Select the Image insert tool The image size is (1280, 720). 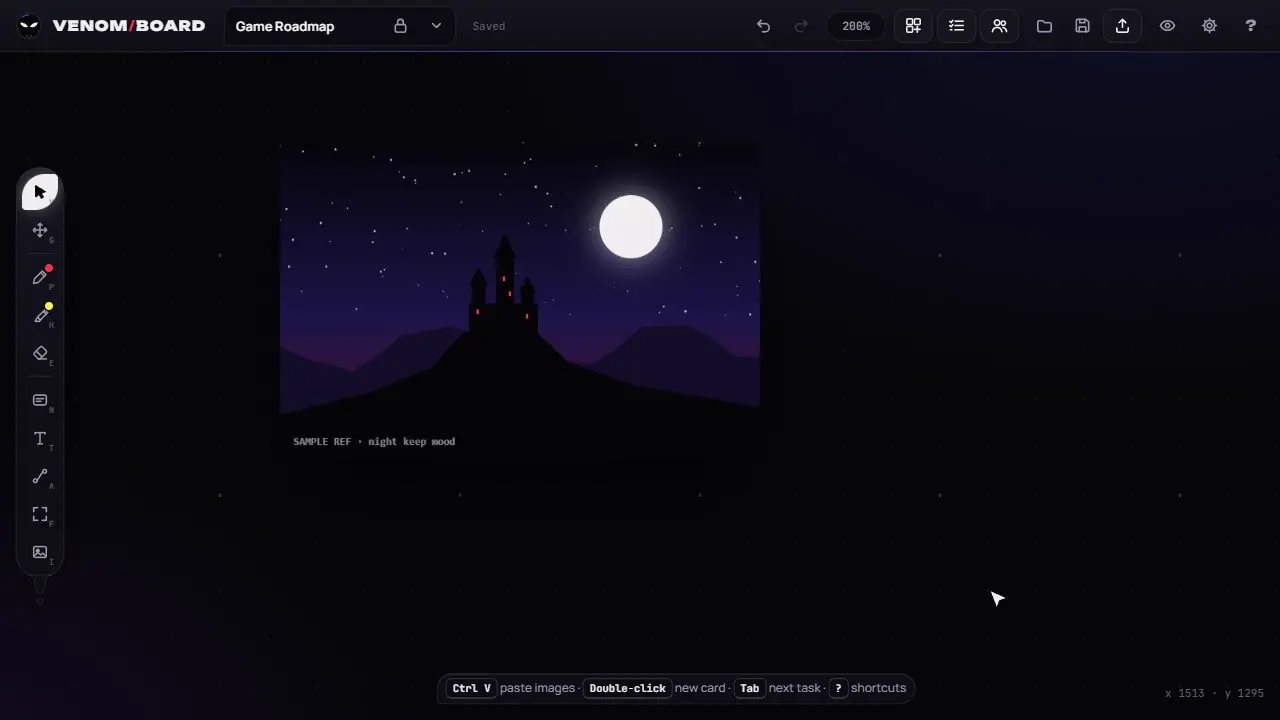click(x=40, y=552)
